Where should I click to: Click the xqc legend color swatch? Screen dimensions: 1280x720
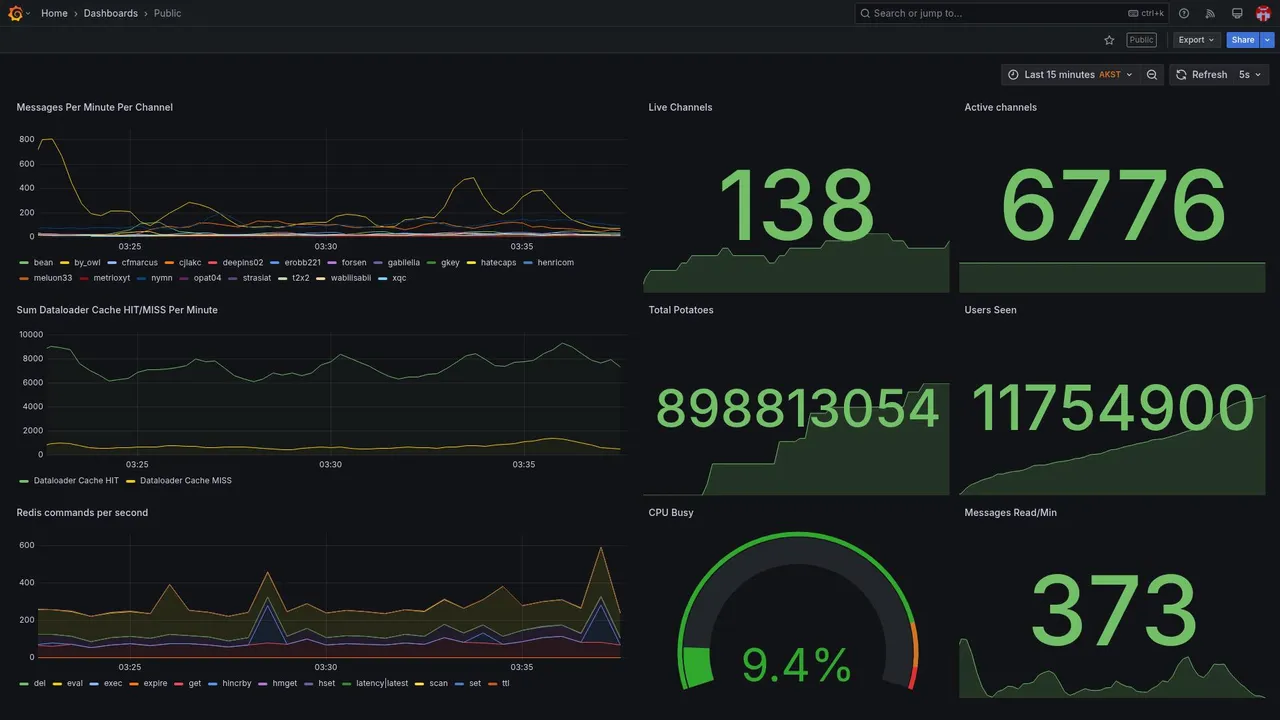point(383,278)
